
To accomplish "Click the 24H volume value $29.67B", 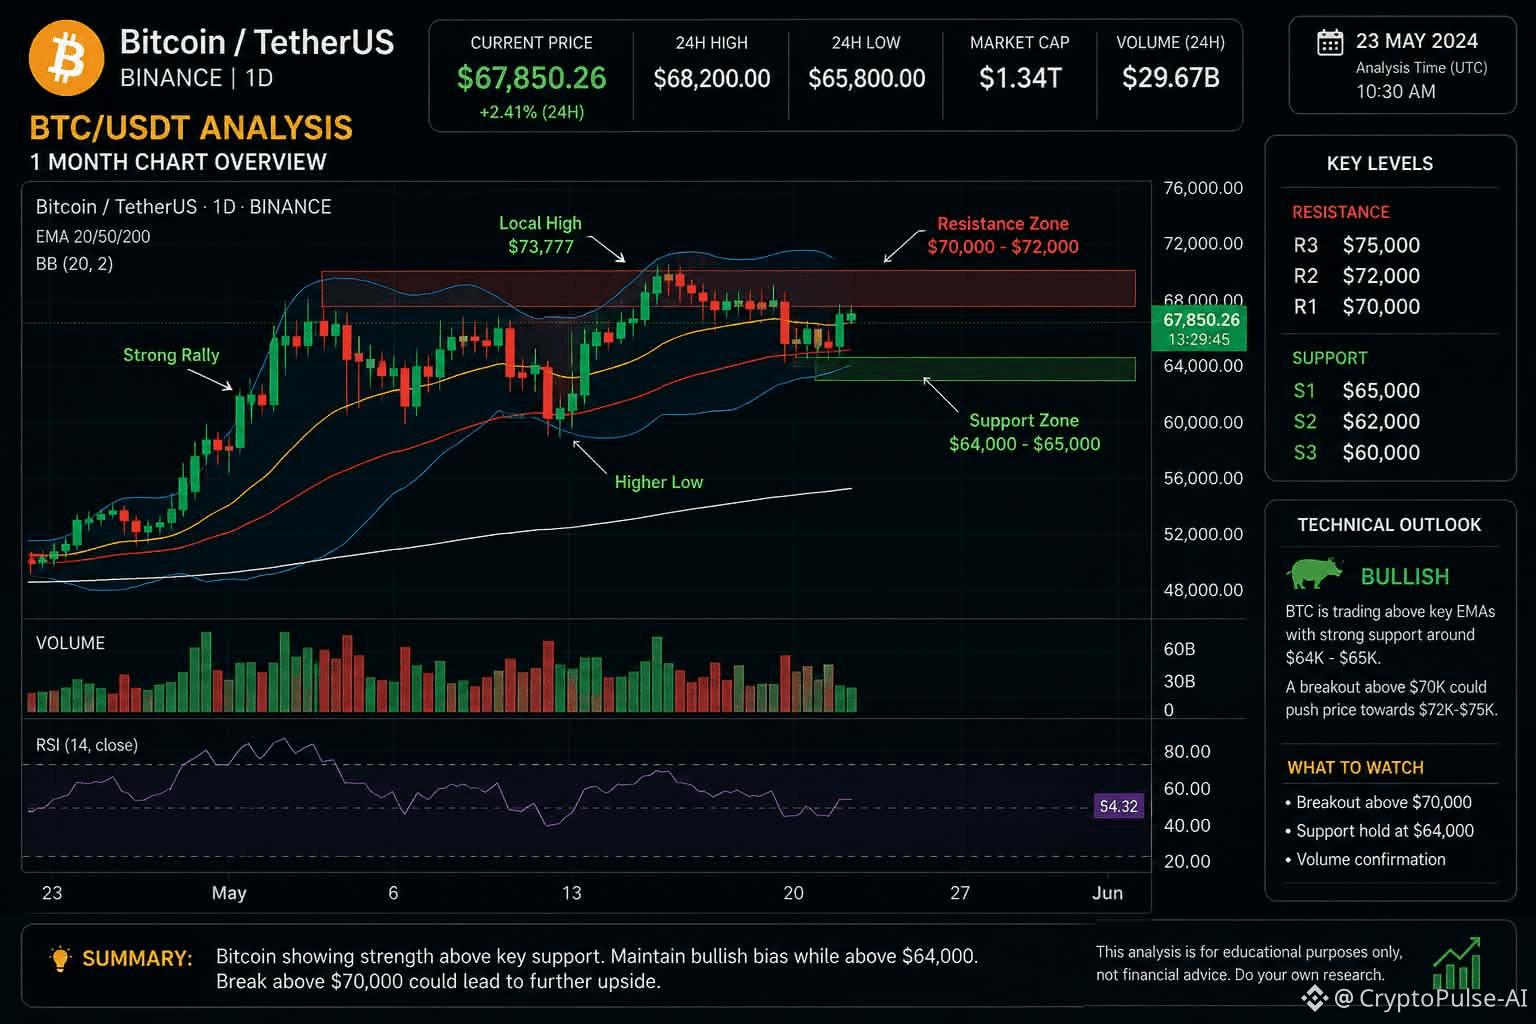I will point(1170,78).
